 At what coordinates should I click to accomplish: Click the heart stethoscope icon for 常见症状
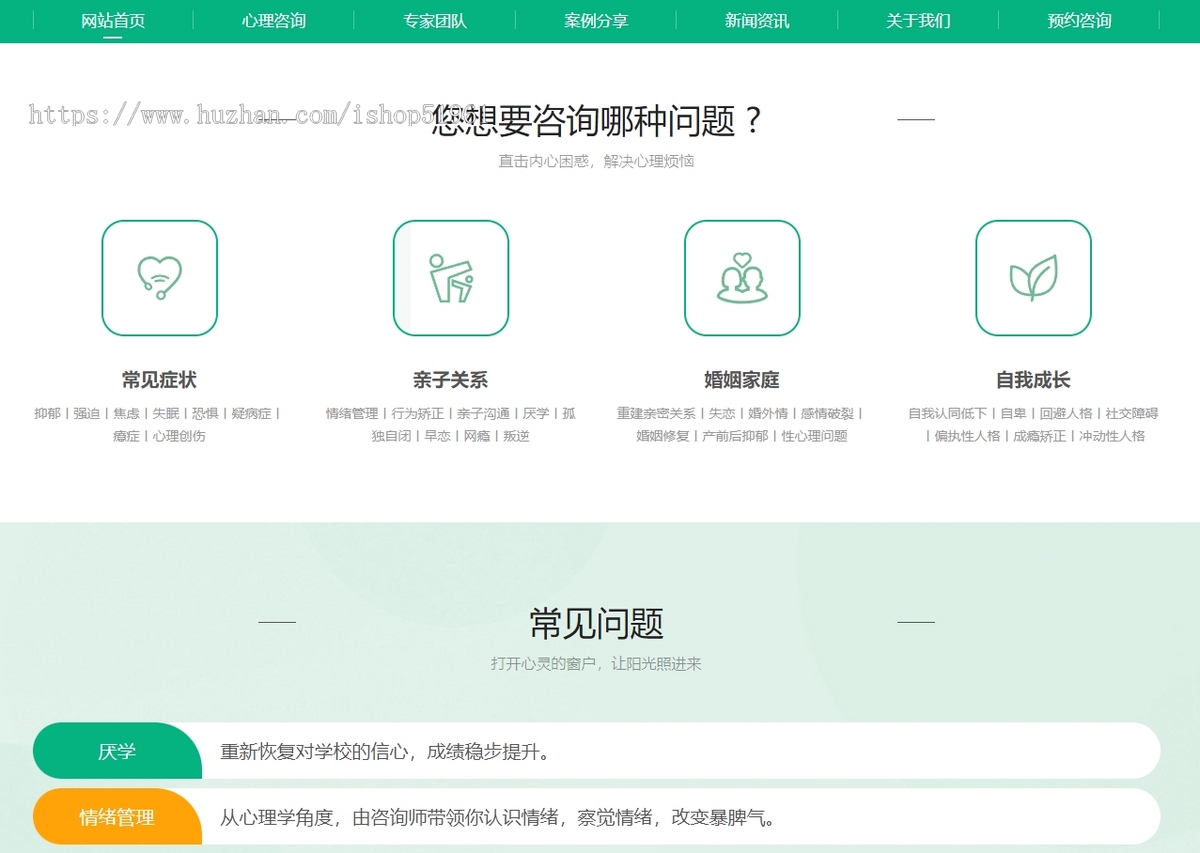[x=159, y=278]
